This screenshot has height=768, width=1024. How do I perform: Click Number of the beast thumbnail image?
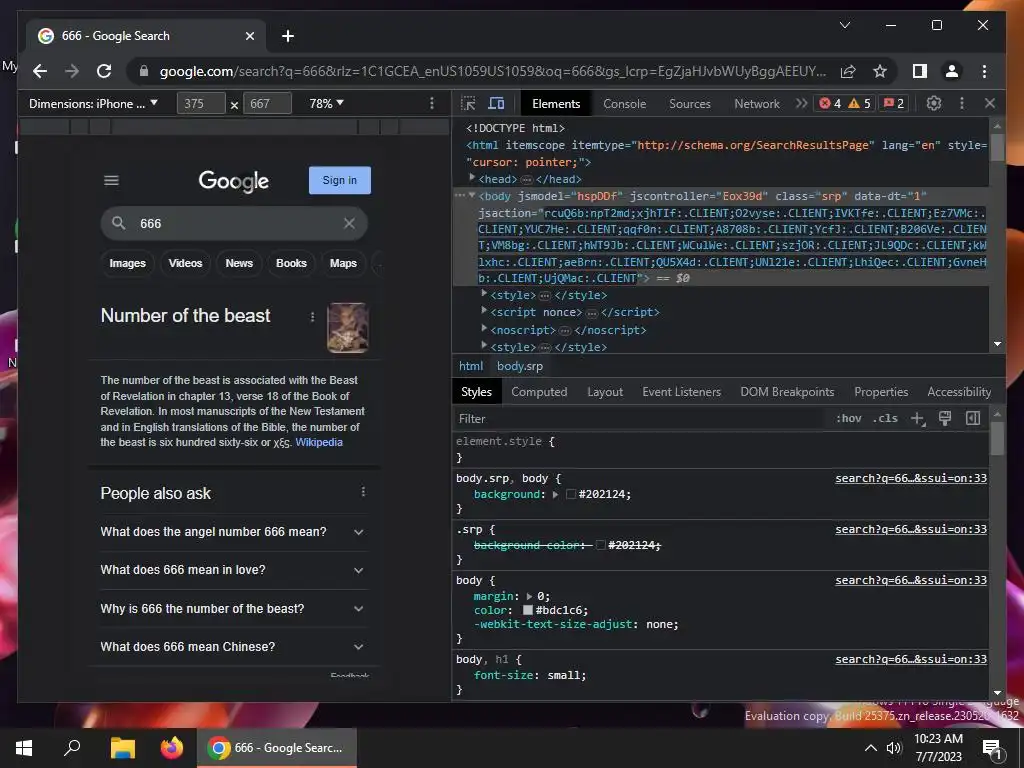[x=347, y=327]
